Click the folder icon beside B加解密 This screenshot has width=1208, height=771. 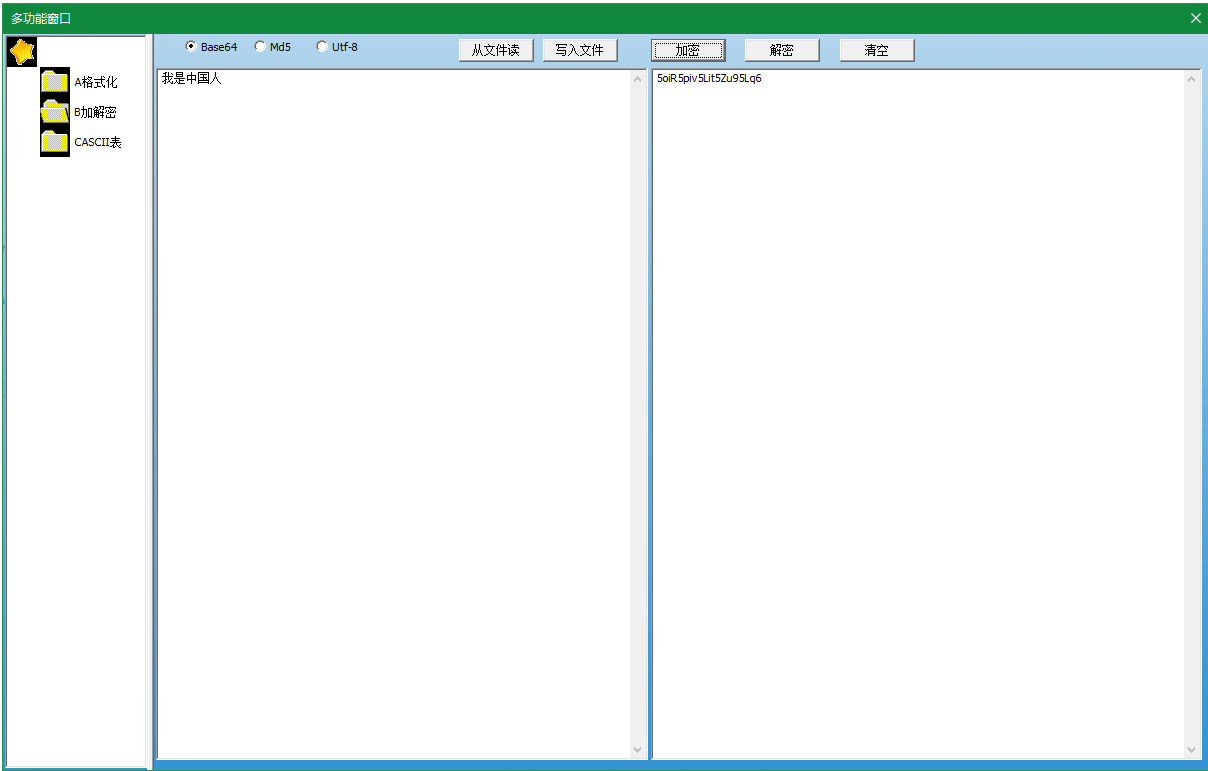coord(55,112)
